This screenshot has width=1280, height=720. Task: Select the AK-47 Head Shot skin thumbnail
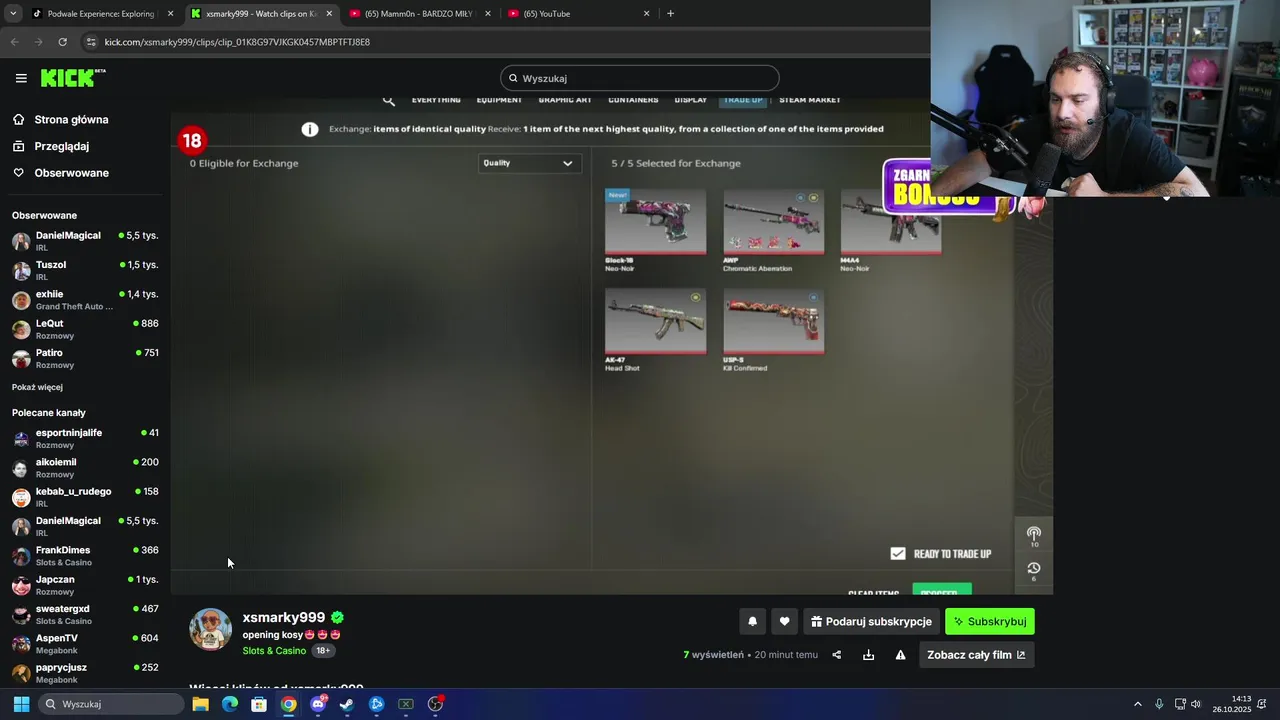pyautogui.click(x=655, y=321)
